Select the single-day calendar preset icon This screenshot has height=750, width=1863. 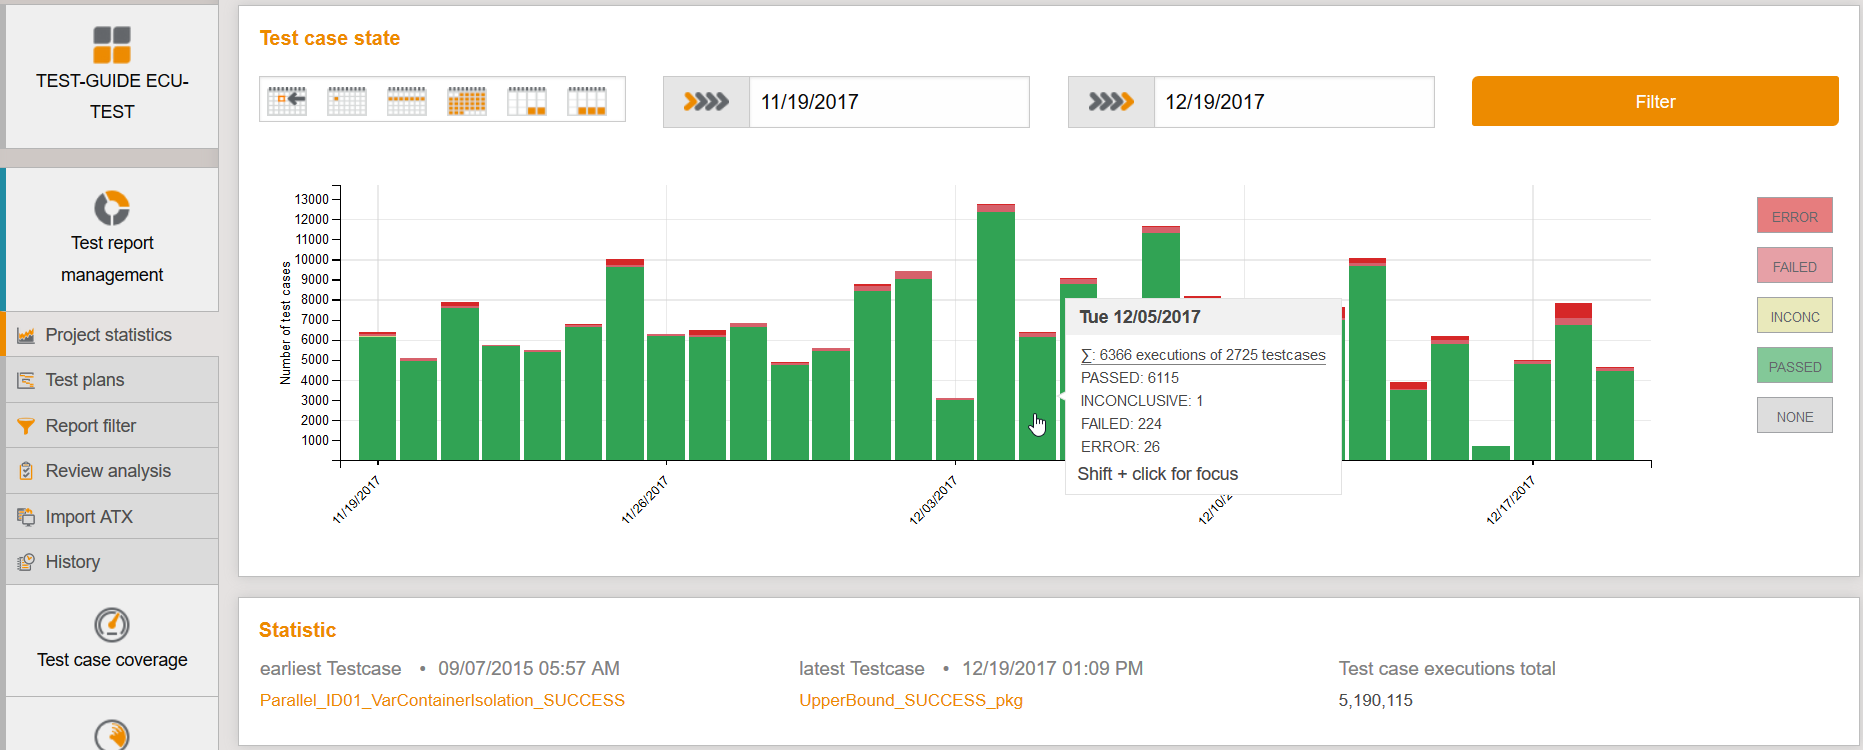point(347,101)
